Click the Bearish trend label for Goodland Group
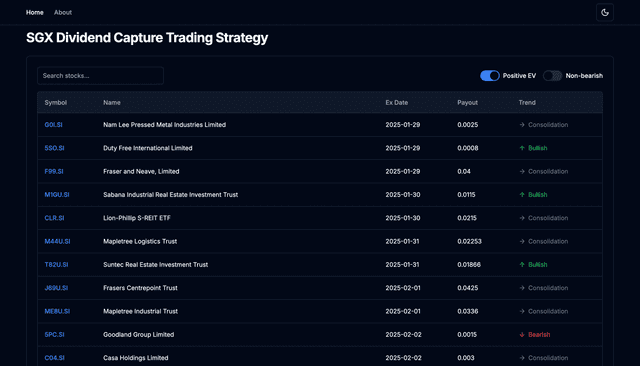The image size is (640, 366). pyautogui.click(x=539, y=334)
